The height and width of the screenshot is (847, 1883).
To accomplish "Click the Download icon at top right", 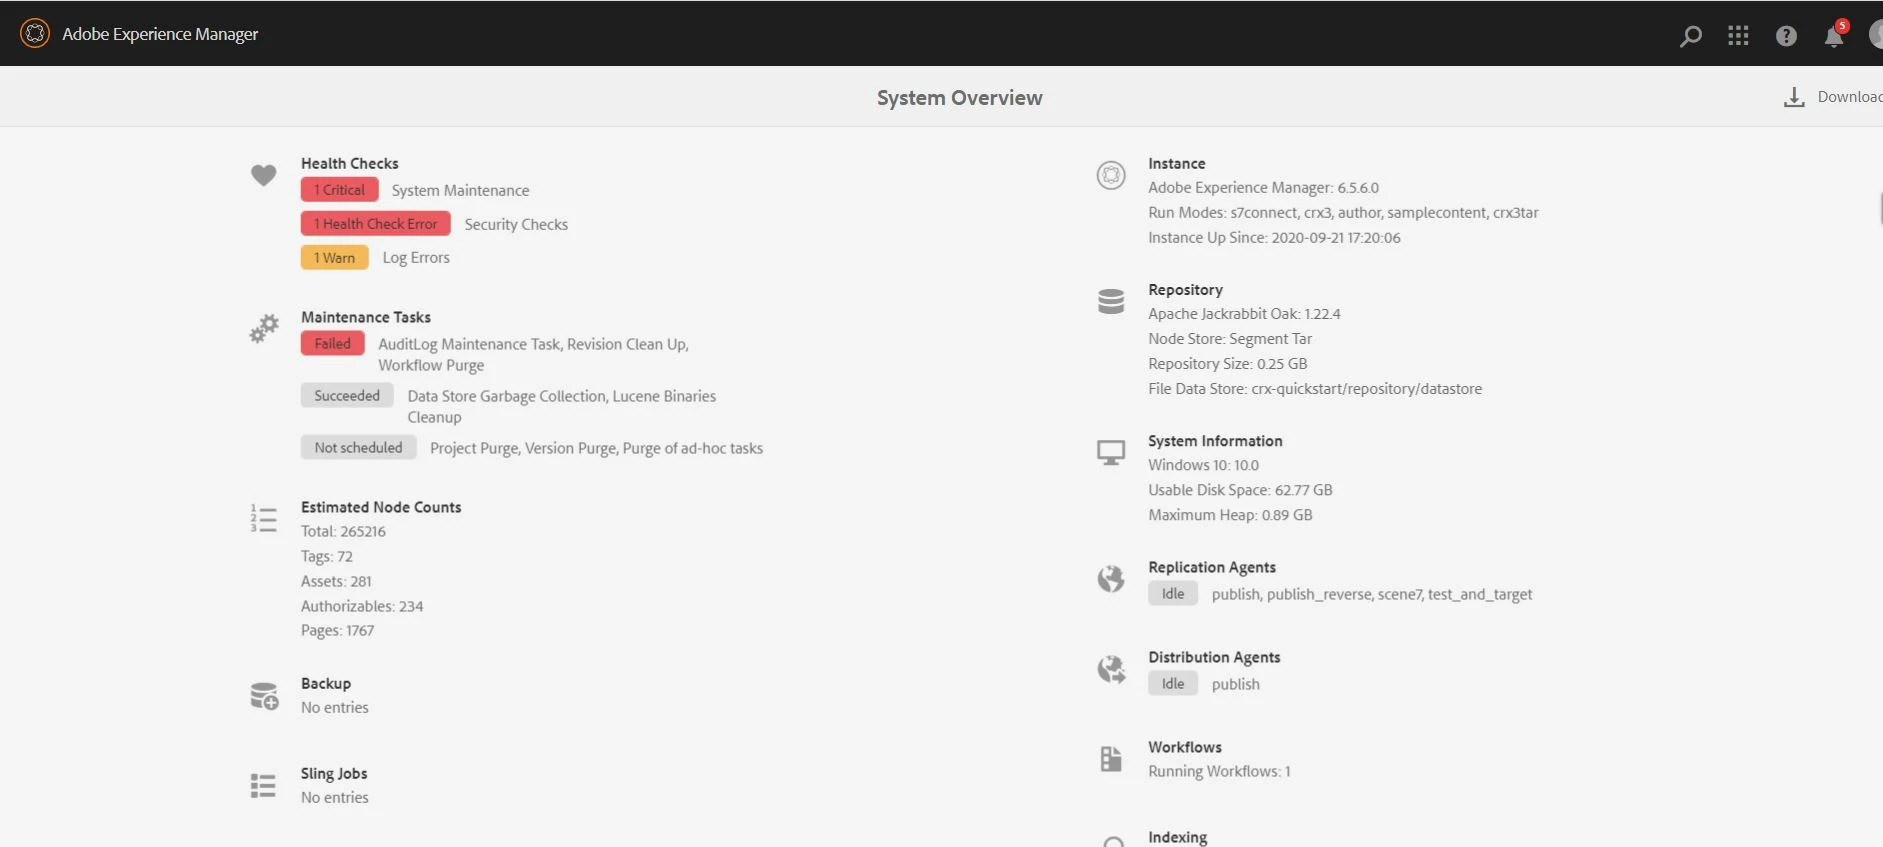I will coord(1794,97).
